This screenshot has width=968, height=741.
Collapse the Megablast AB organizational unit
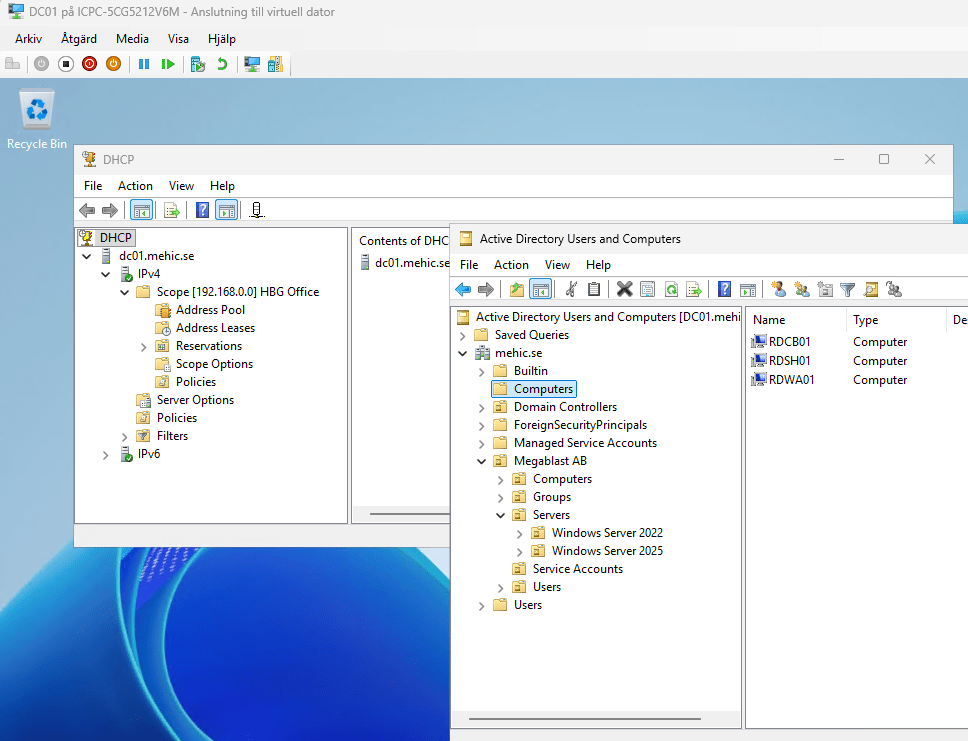point(482,461)
